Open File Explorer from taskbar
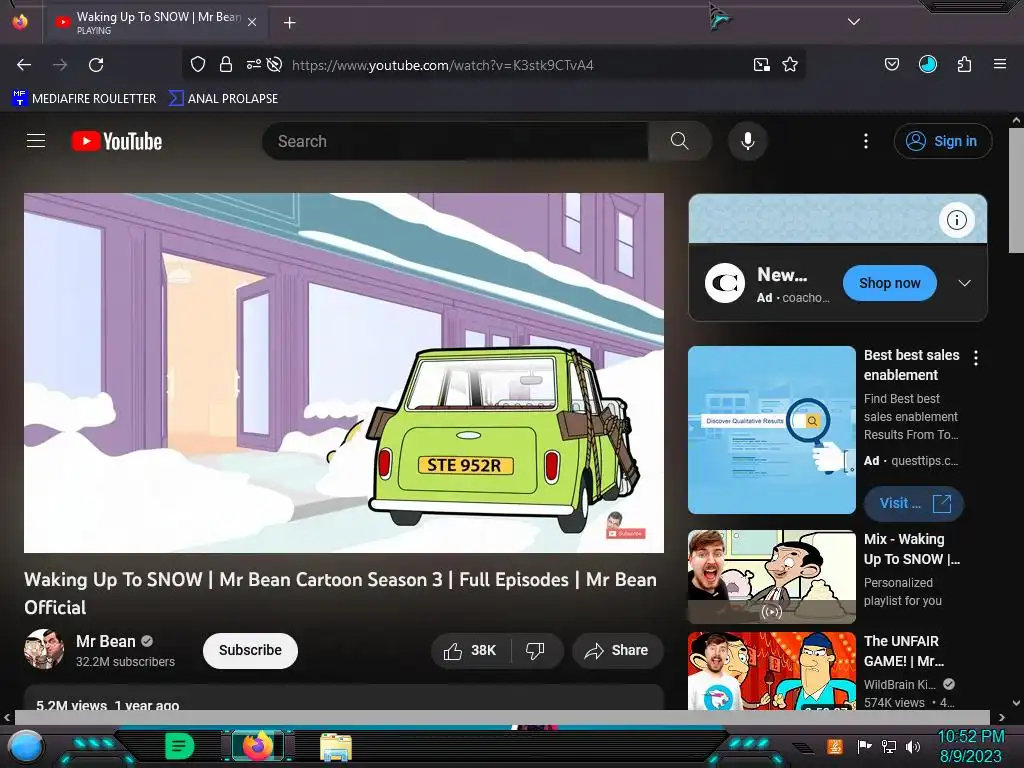This screenshot has width=1024, height=768. click(336, 747)
